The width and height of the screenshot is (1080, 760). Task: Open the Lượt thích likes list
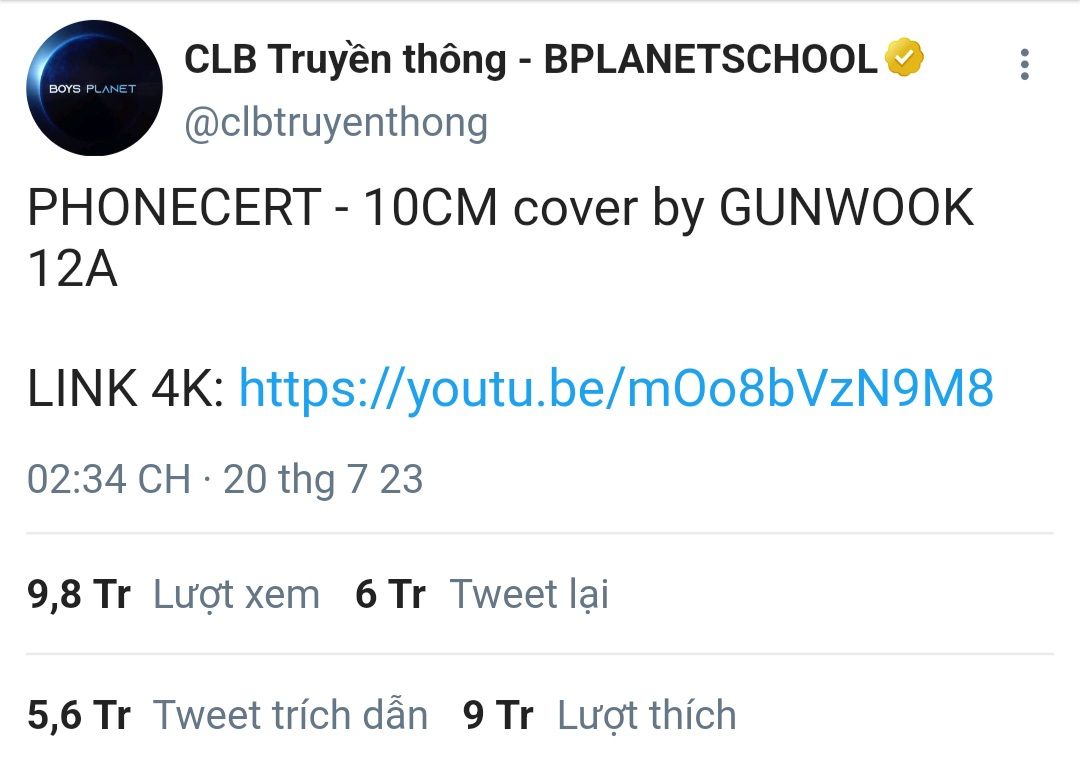click(647, 716)
